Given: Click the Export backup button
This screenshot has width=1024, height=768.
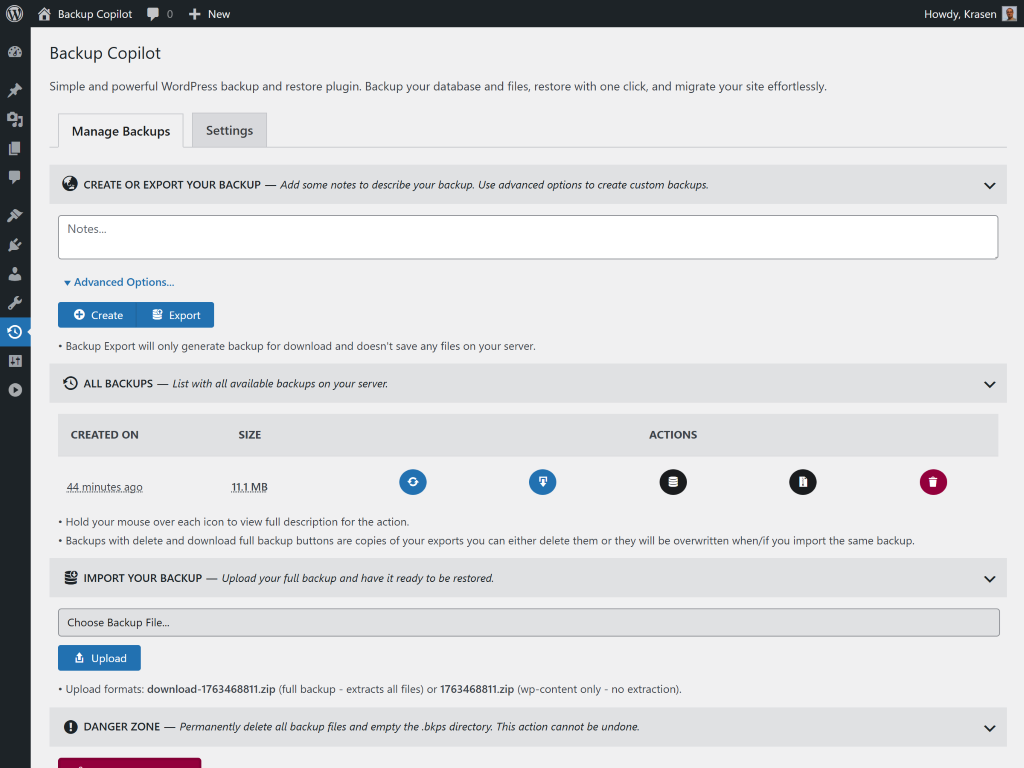Looking at the screenshot, I should pyautogui.click(x=176, y=315).
